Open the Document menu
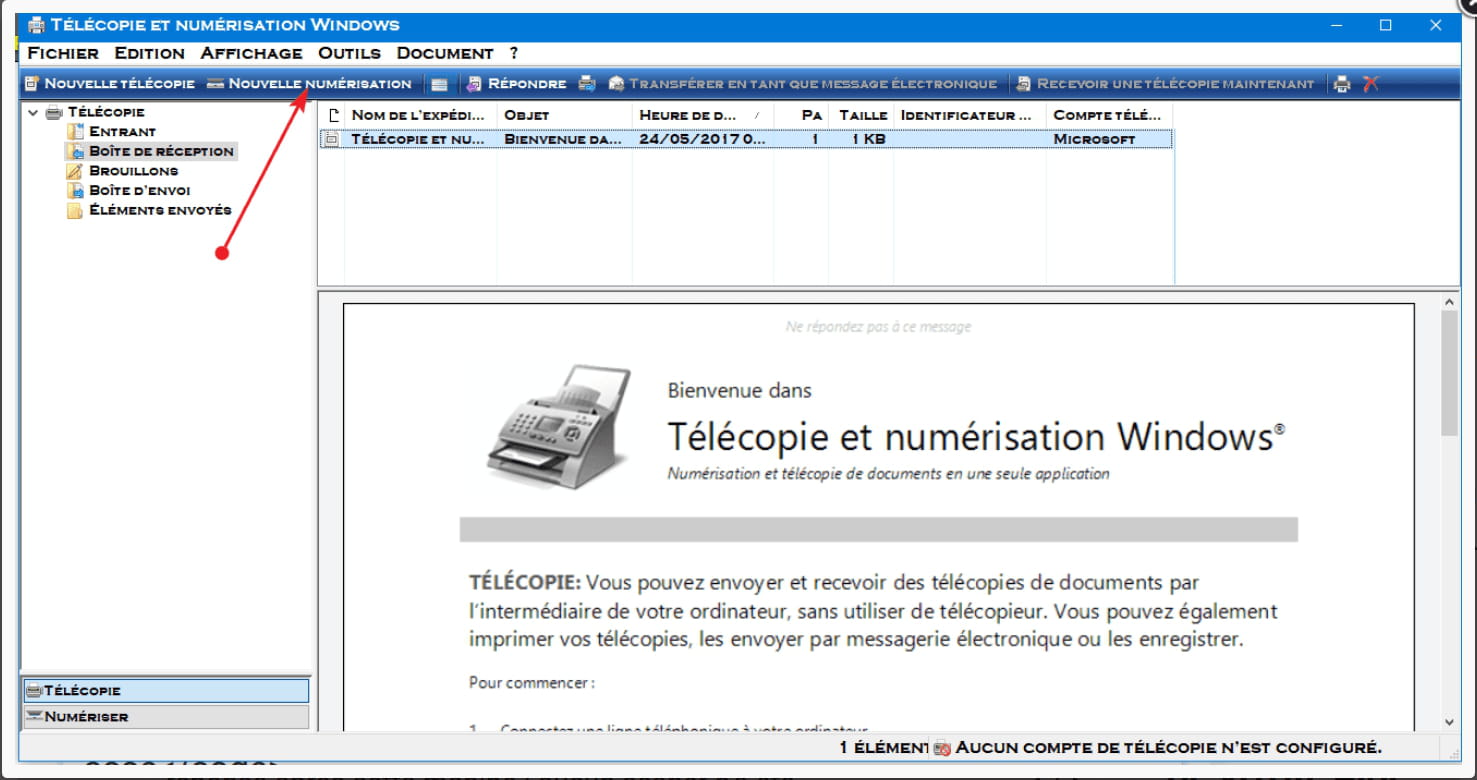The image size is (1477, 780). coord(445,53)
